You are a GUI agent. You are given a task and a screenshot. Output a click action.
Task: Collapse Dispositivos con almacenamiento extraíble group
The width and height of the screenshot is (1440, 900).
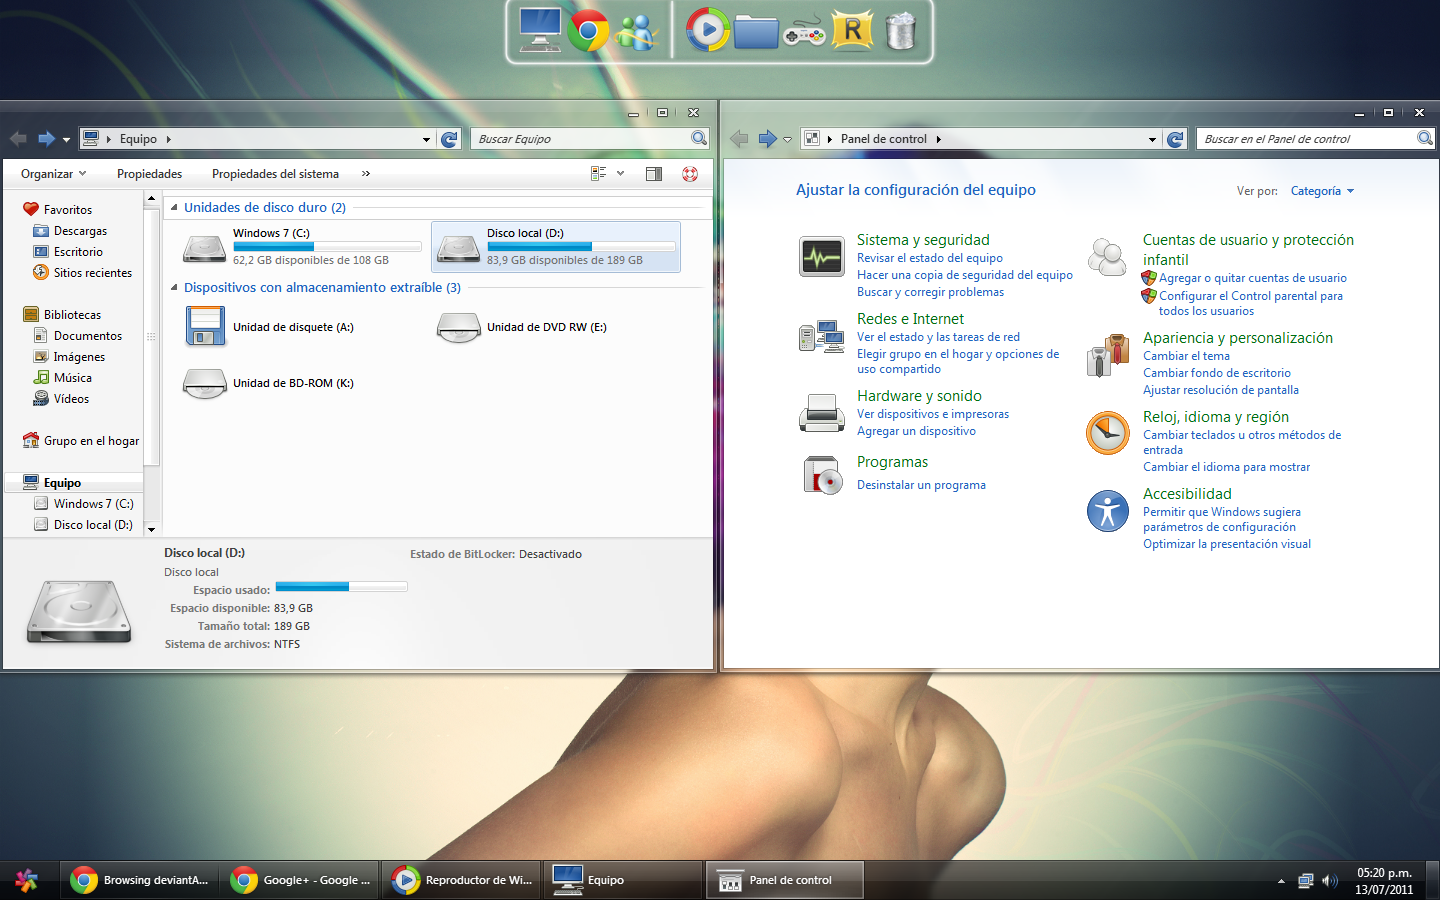click(174, 288)
